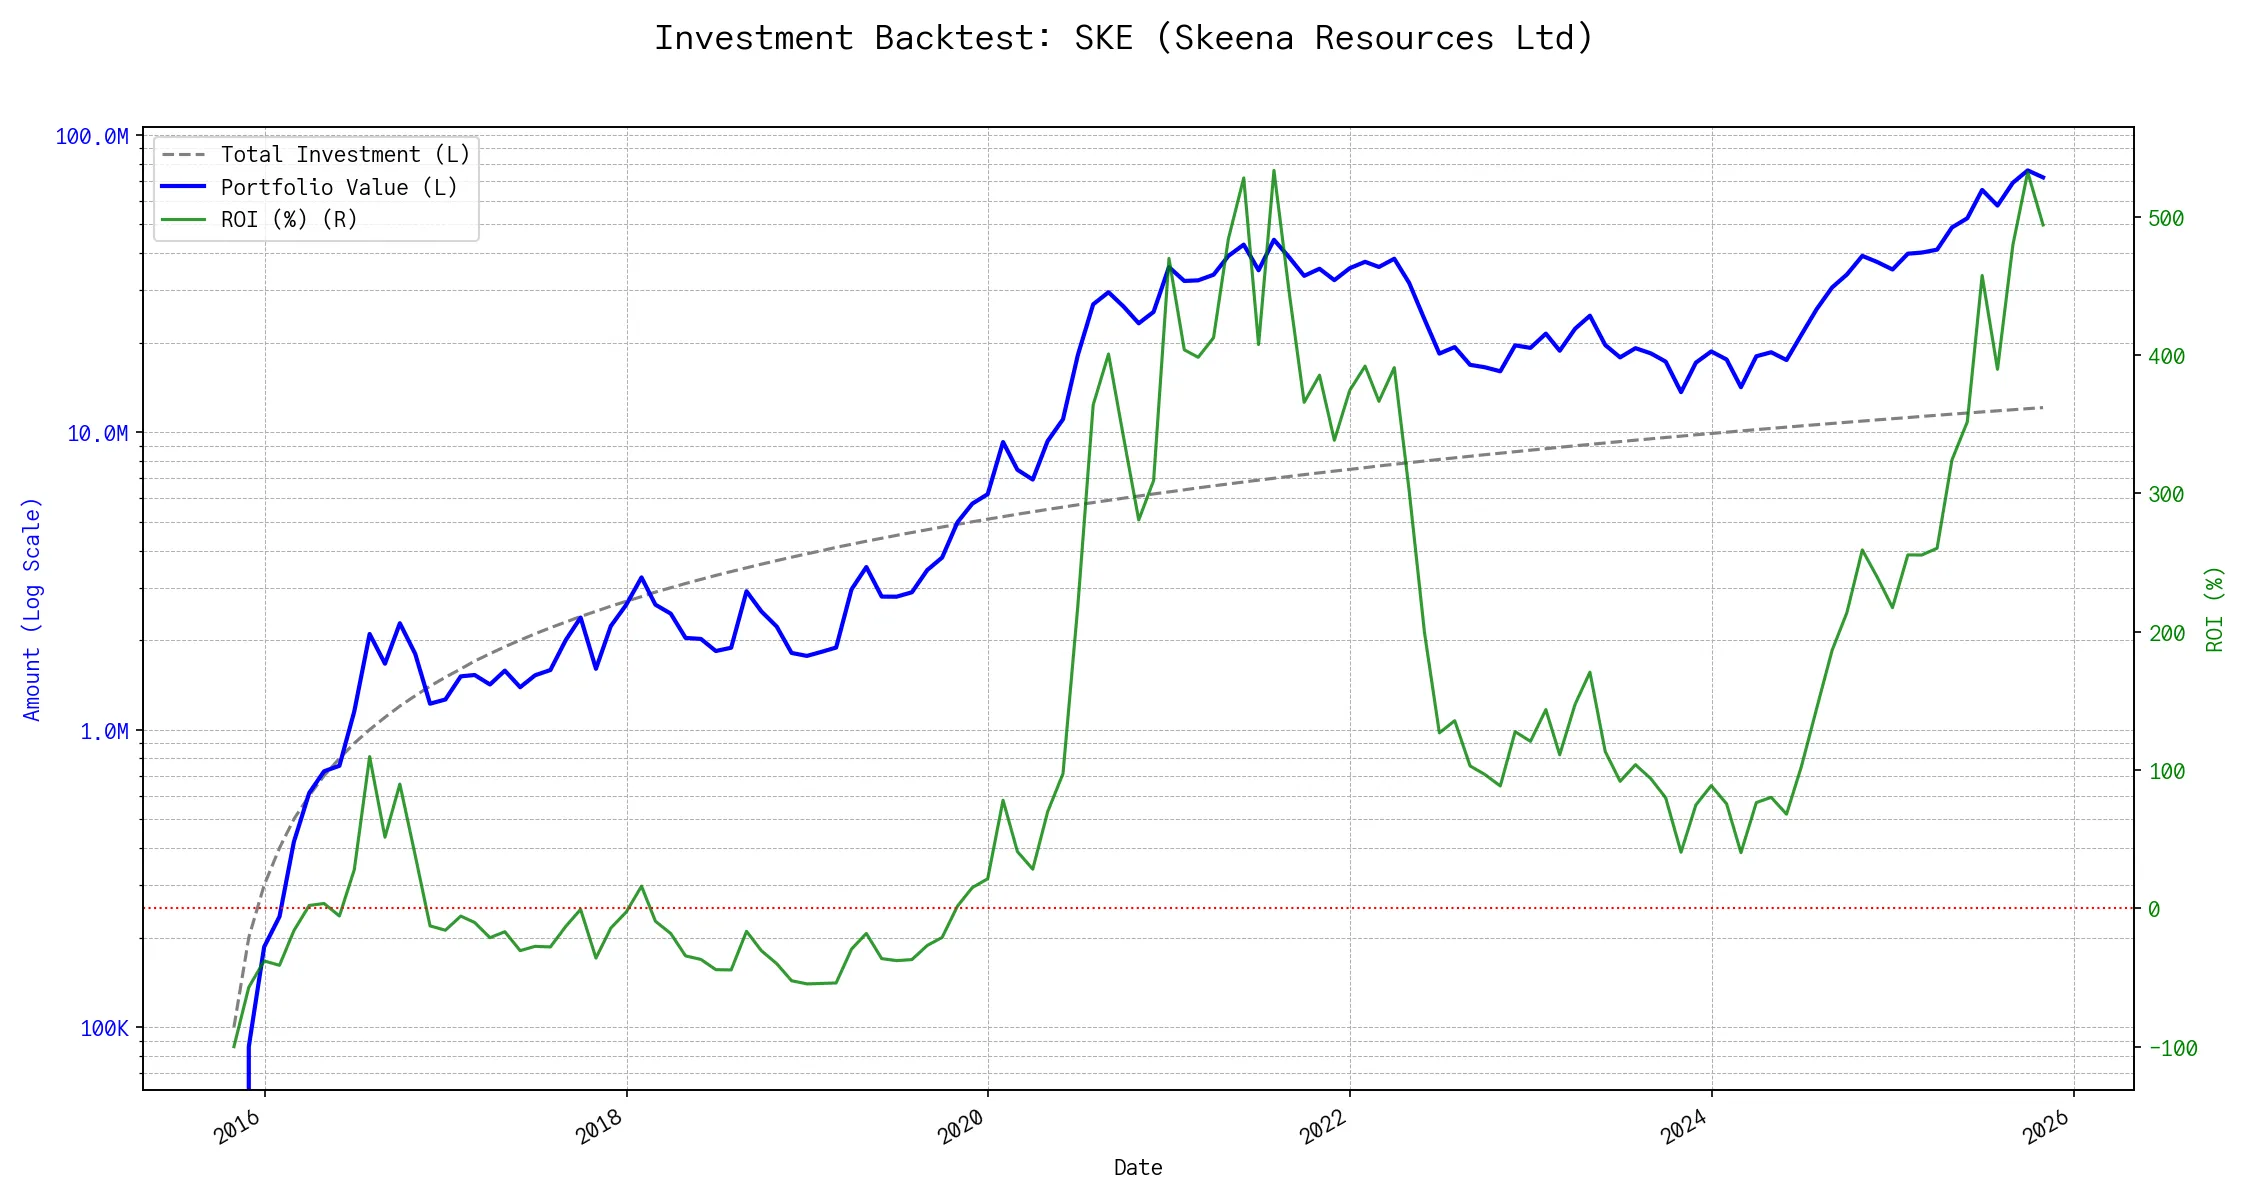Click the 500 right axis tick label
2250x1200 pixels.
pos(2166,219)
